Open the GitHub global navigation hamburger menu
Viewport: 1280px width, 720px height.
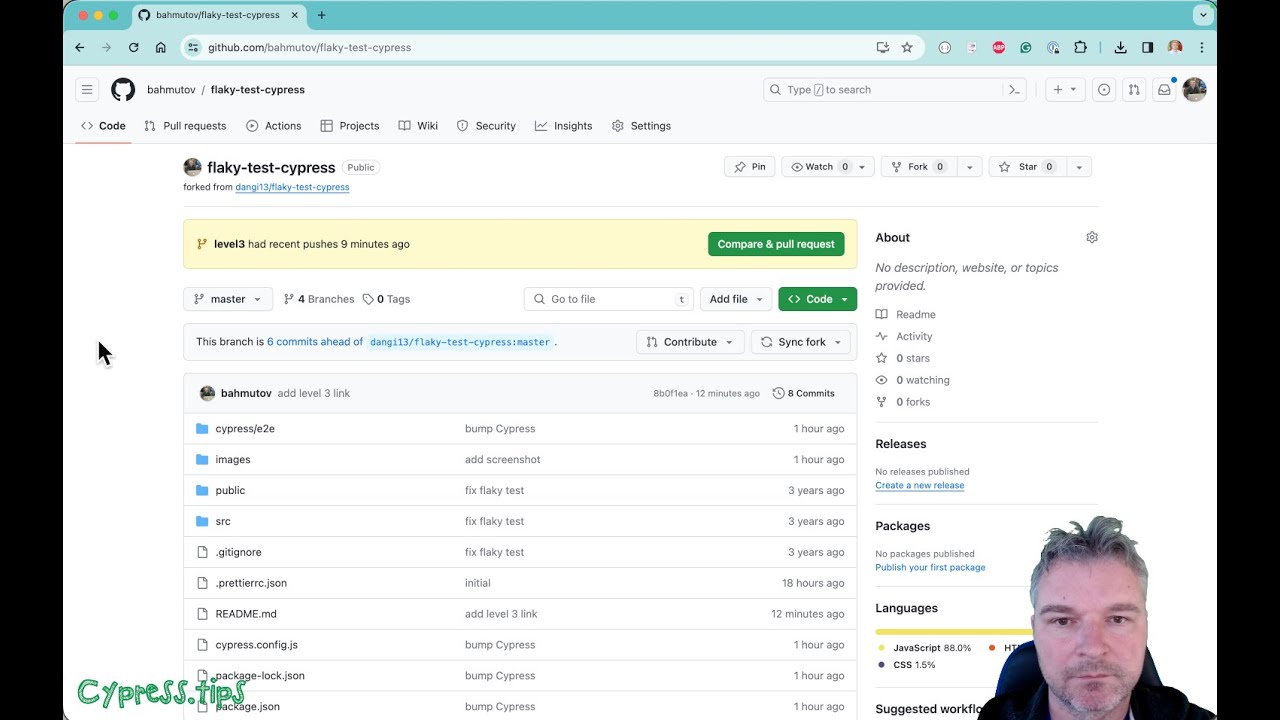point(87,90)
